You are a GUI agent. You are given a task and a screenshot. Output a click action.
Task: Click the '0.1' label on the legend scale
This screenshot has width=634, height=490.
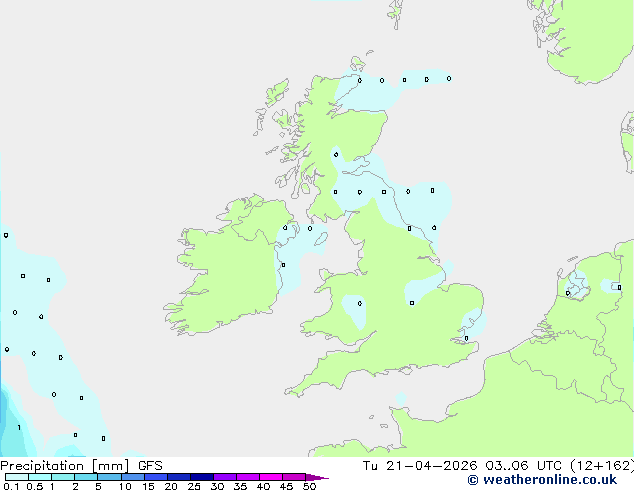click(x=11, y=486)
